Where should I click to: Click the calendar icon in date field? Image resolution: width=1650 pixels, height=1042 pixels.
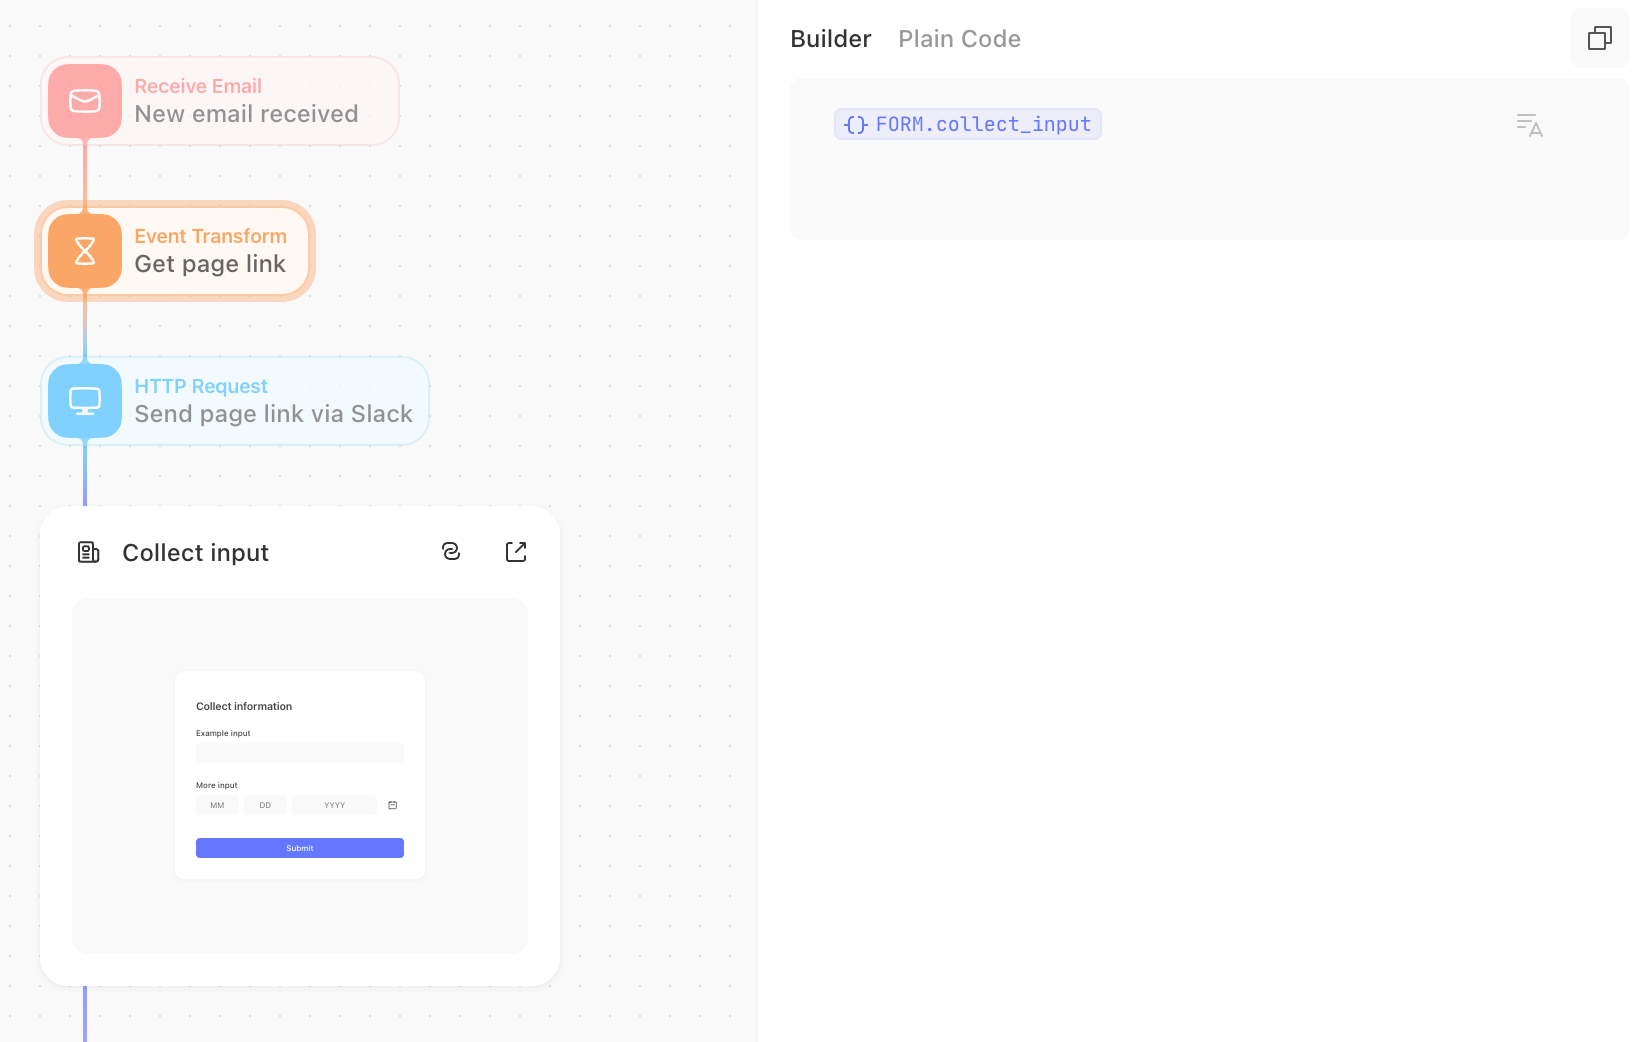click(393, 805)
